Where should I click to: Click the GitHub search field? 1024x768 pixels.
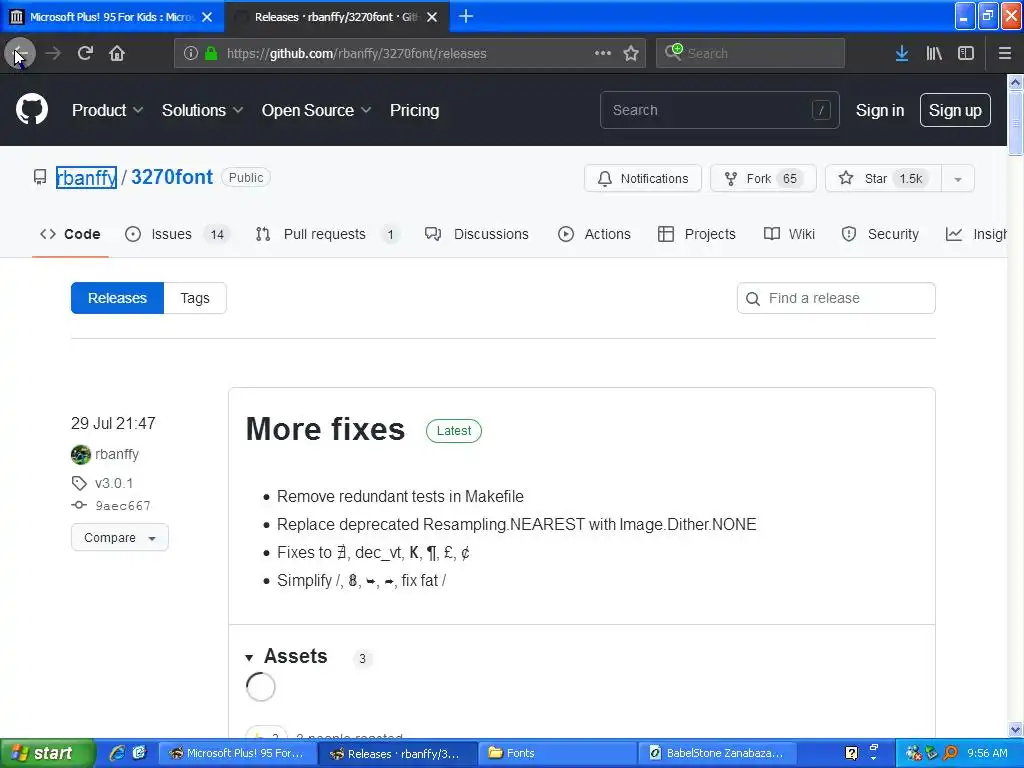point(719,110)
